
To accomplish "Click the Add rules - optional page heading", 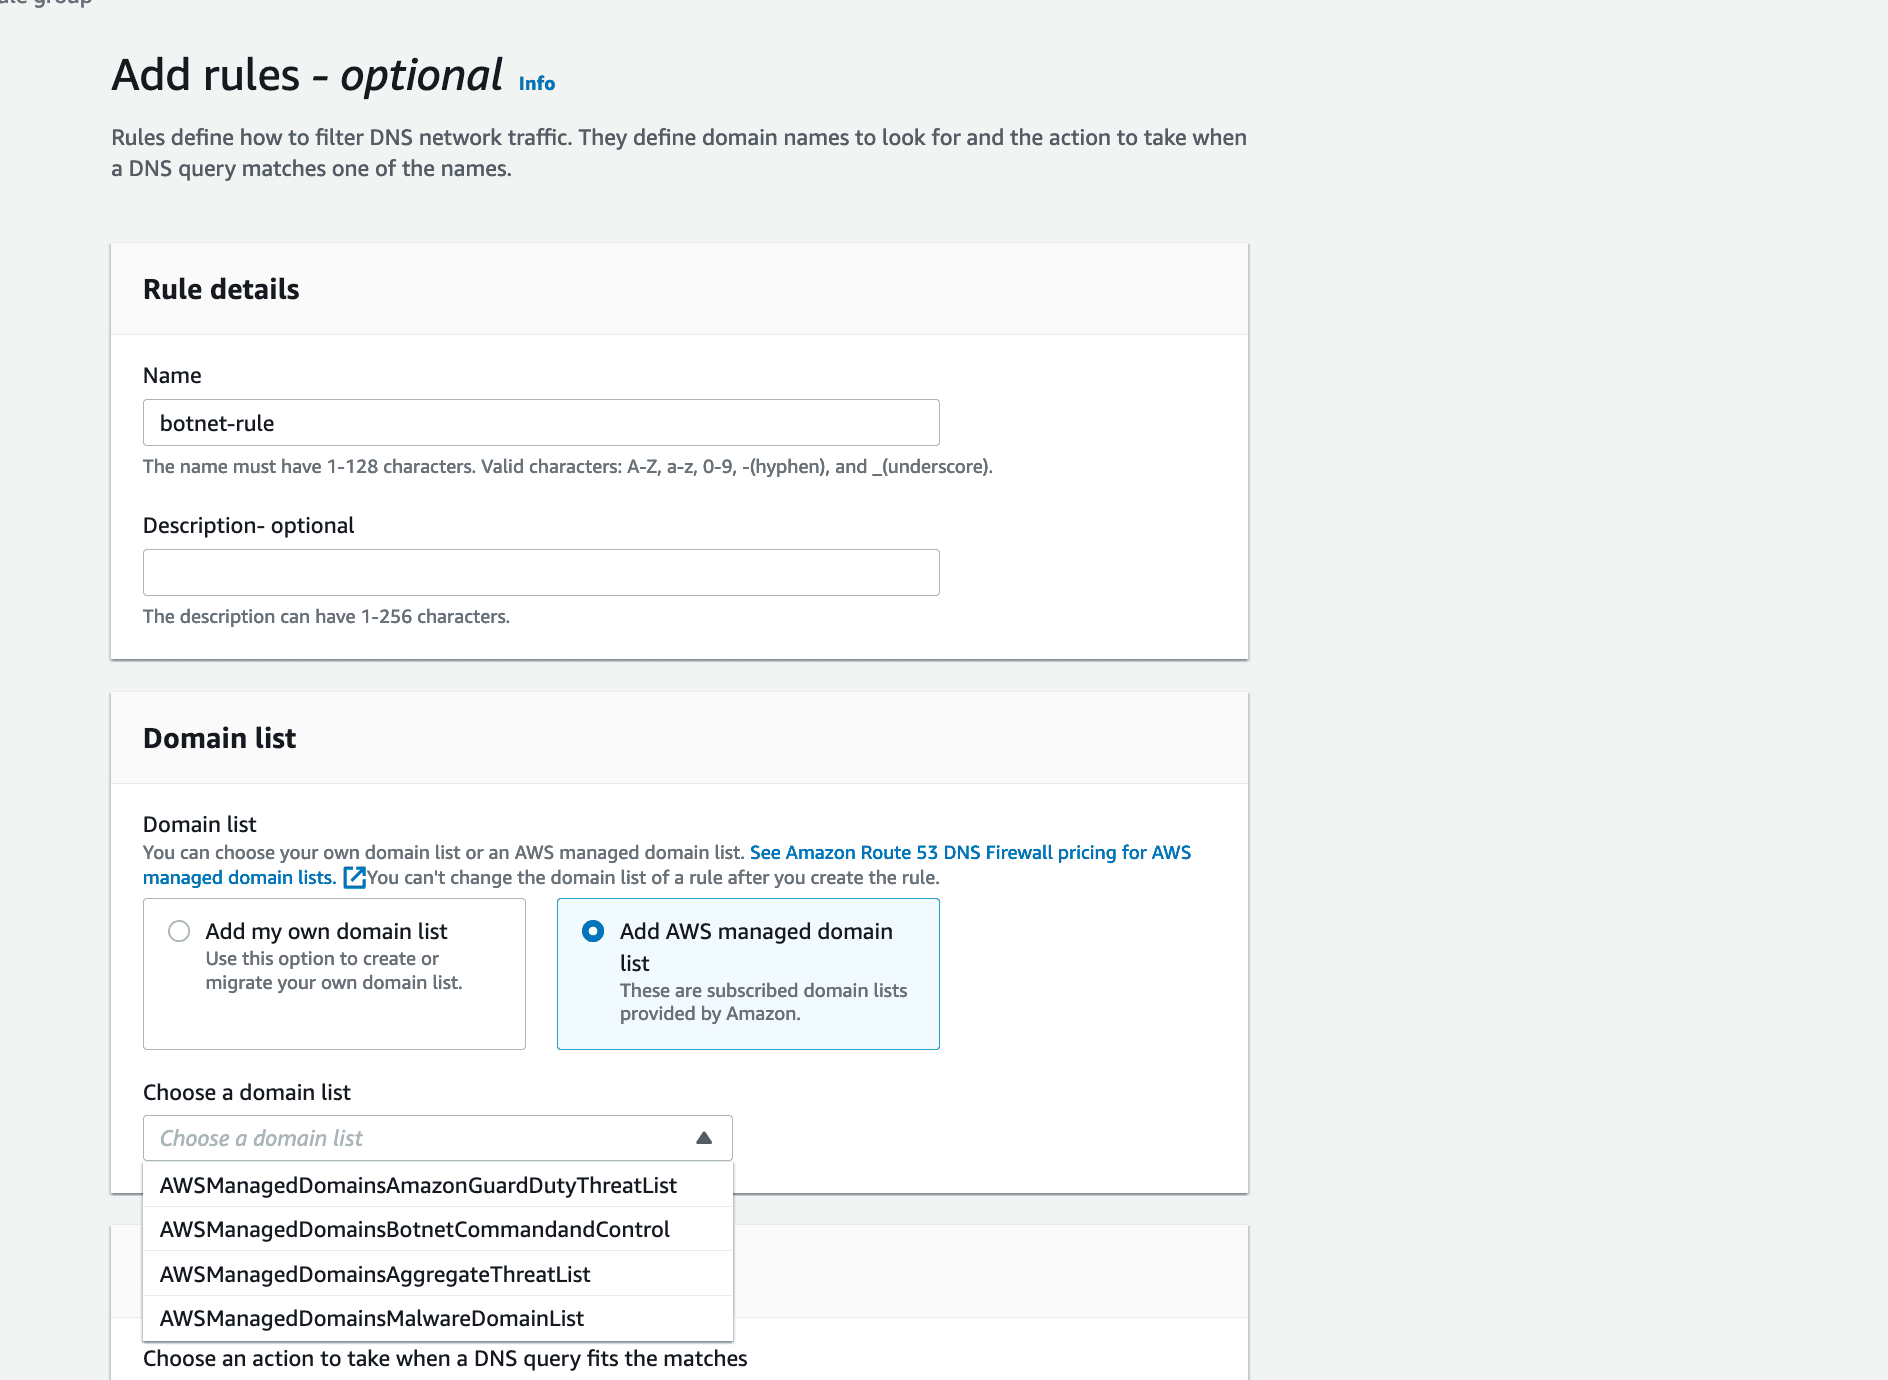I will click(x=307, y=75).
